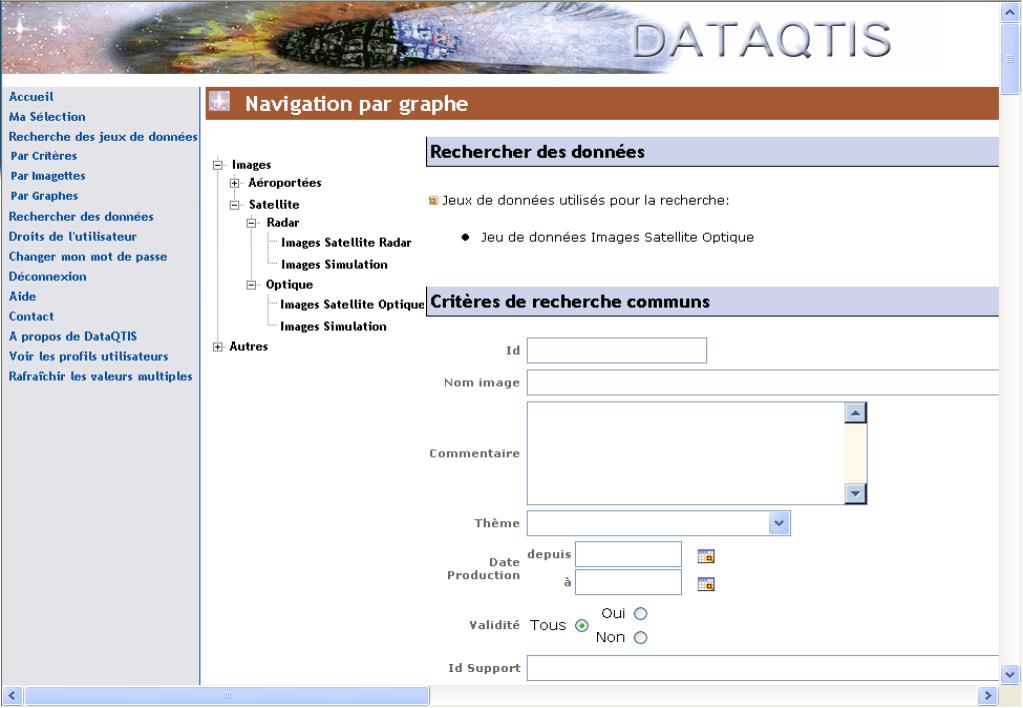1023x708 pixels.
Task: Open the Thème dropdown list
Action: point(779,523)
